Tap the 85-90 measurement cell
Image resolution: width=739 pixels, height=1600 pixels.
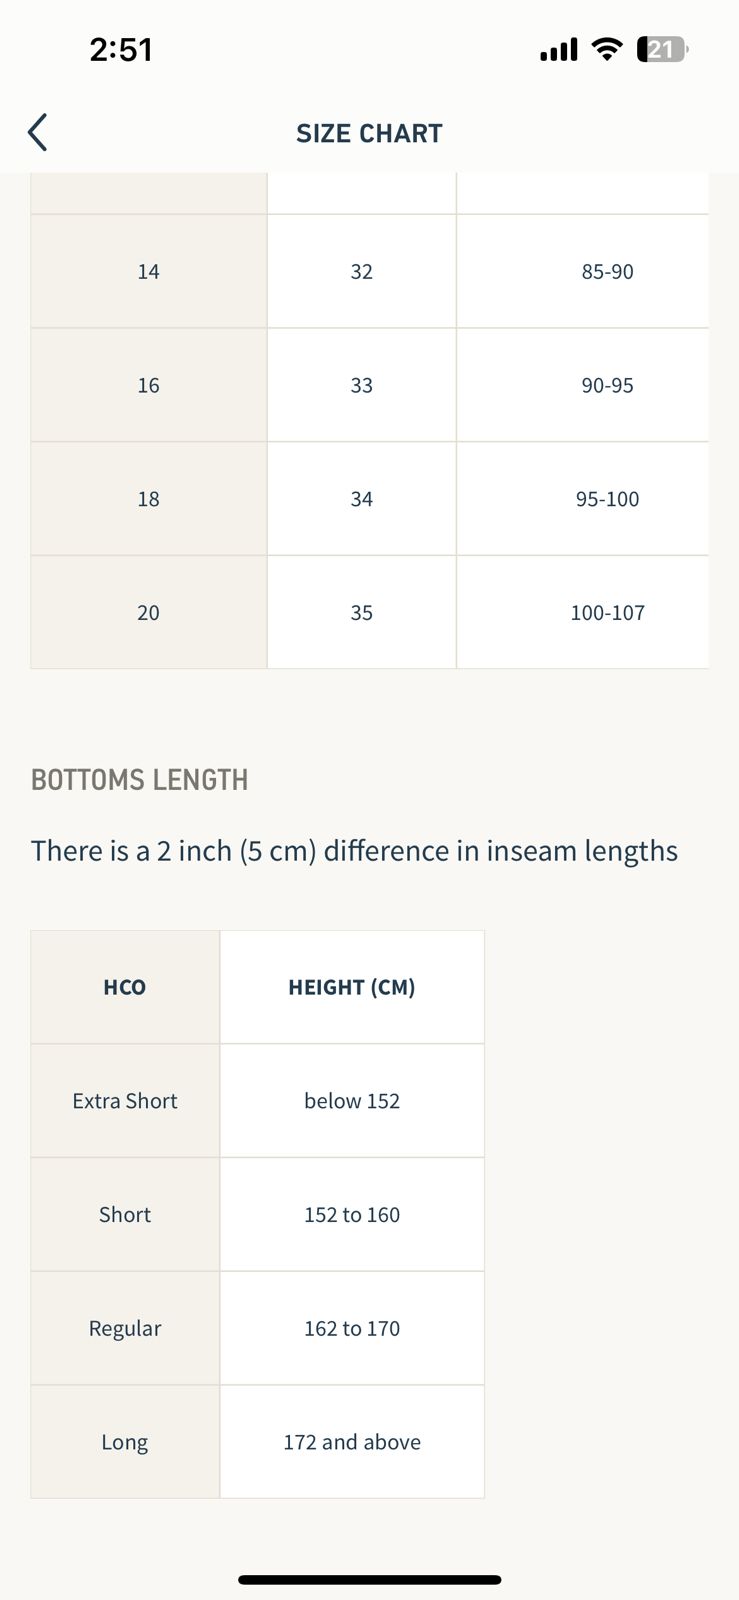pyautogui.click(x=607, y=271)
